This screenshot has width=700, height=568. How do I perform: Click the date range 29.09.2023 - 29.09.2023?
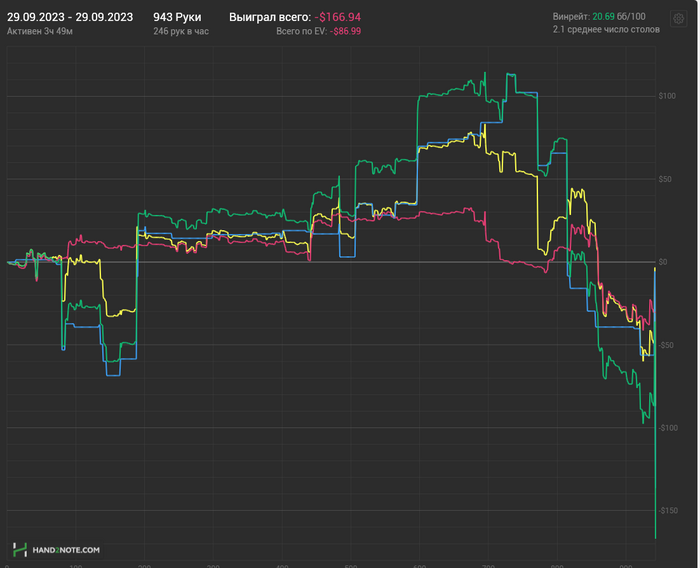pos(70,17)
